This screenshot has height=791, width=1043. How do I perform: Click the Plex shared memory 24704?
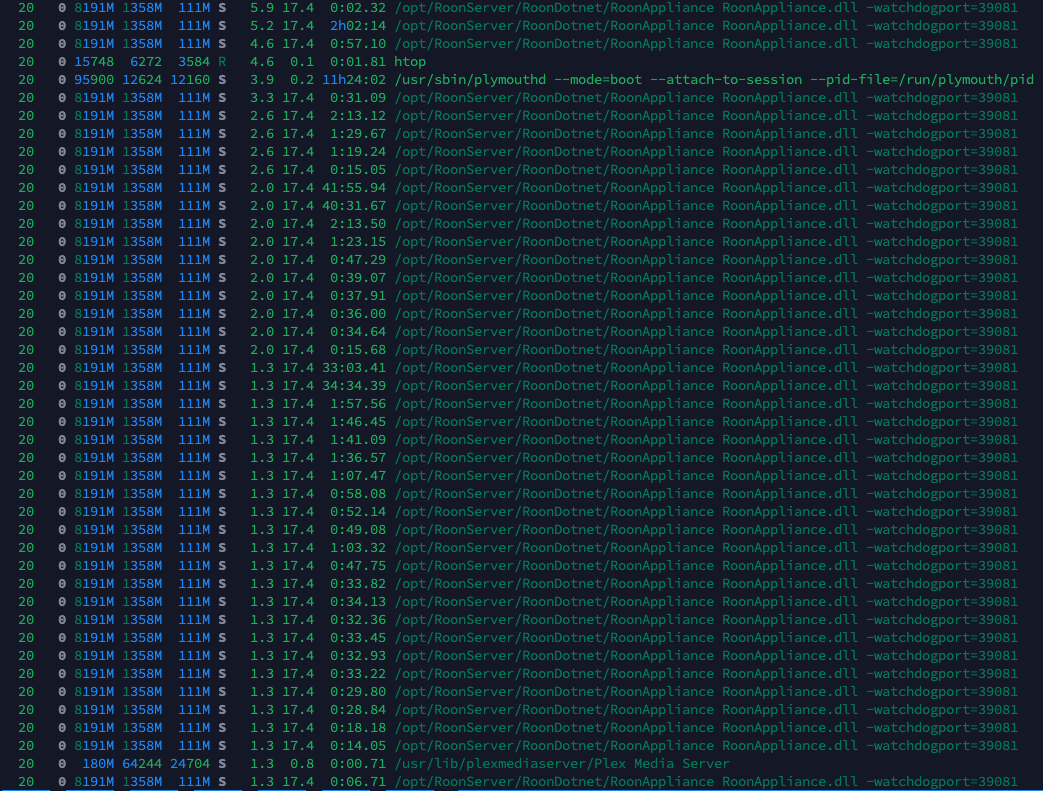(190, 764)
